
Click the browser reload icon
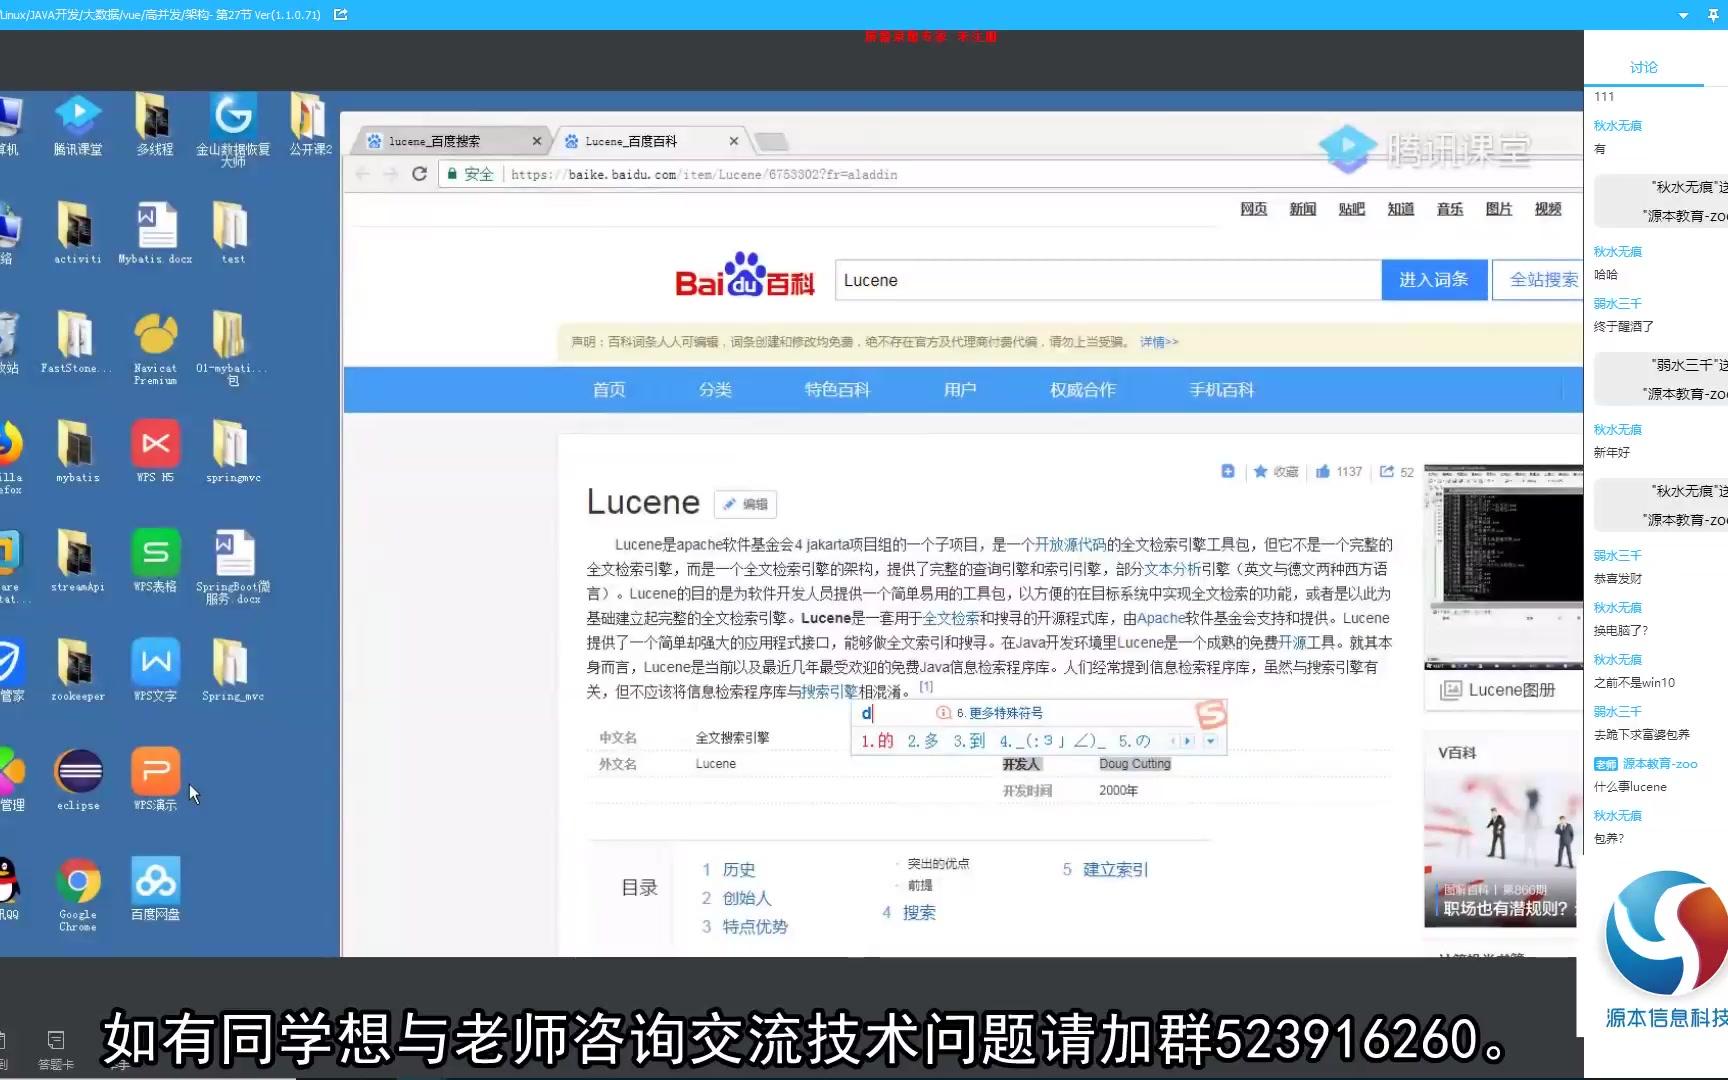(420, 174)
